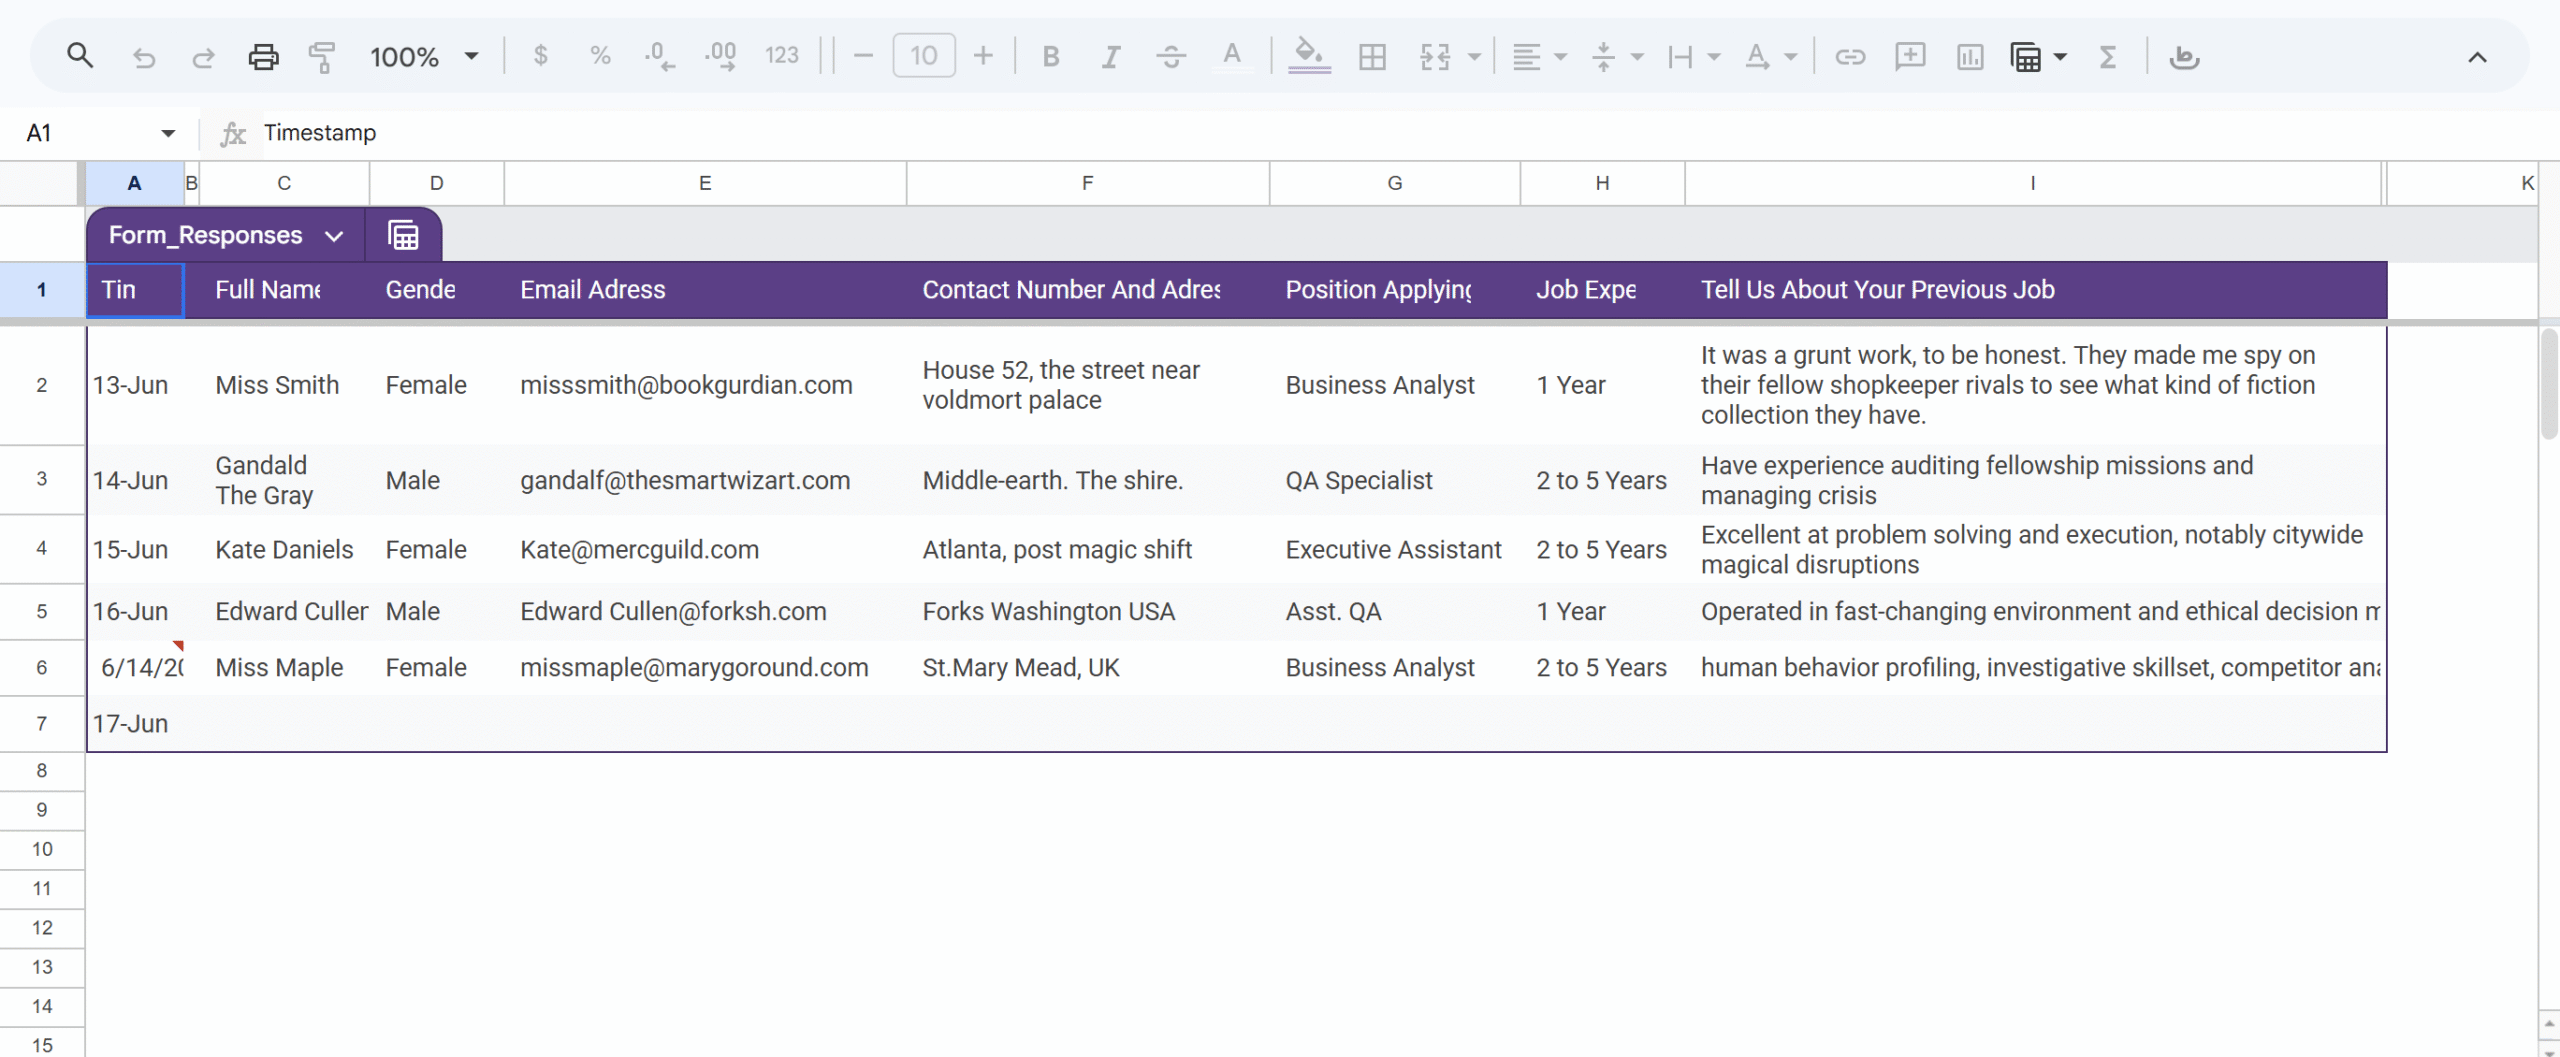Select column A header
This screenshot has width=2560, height=1057.
(x=134, y=183)
